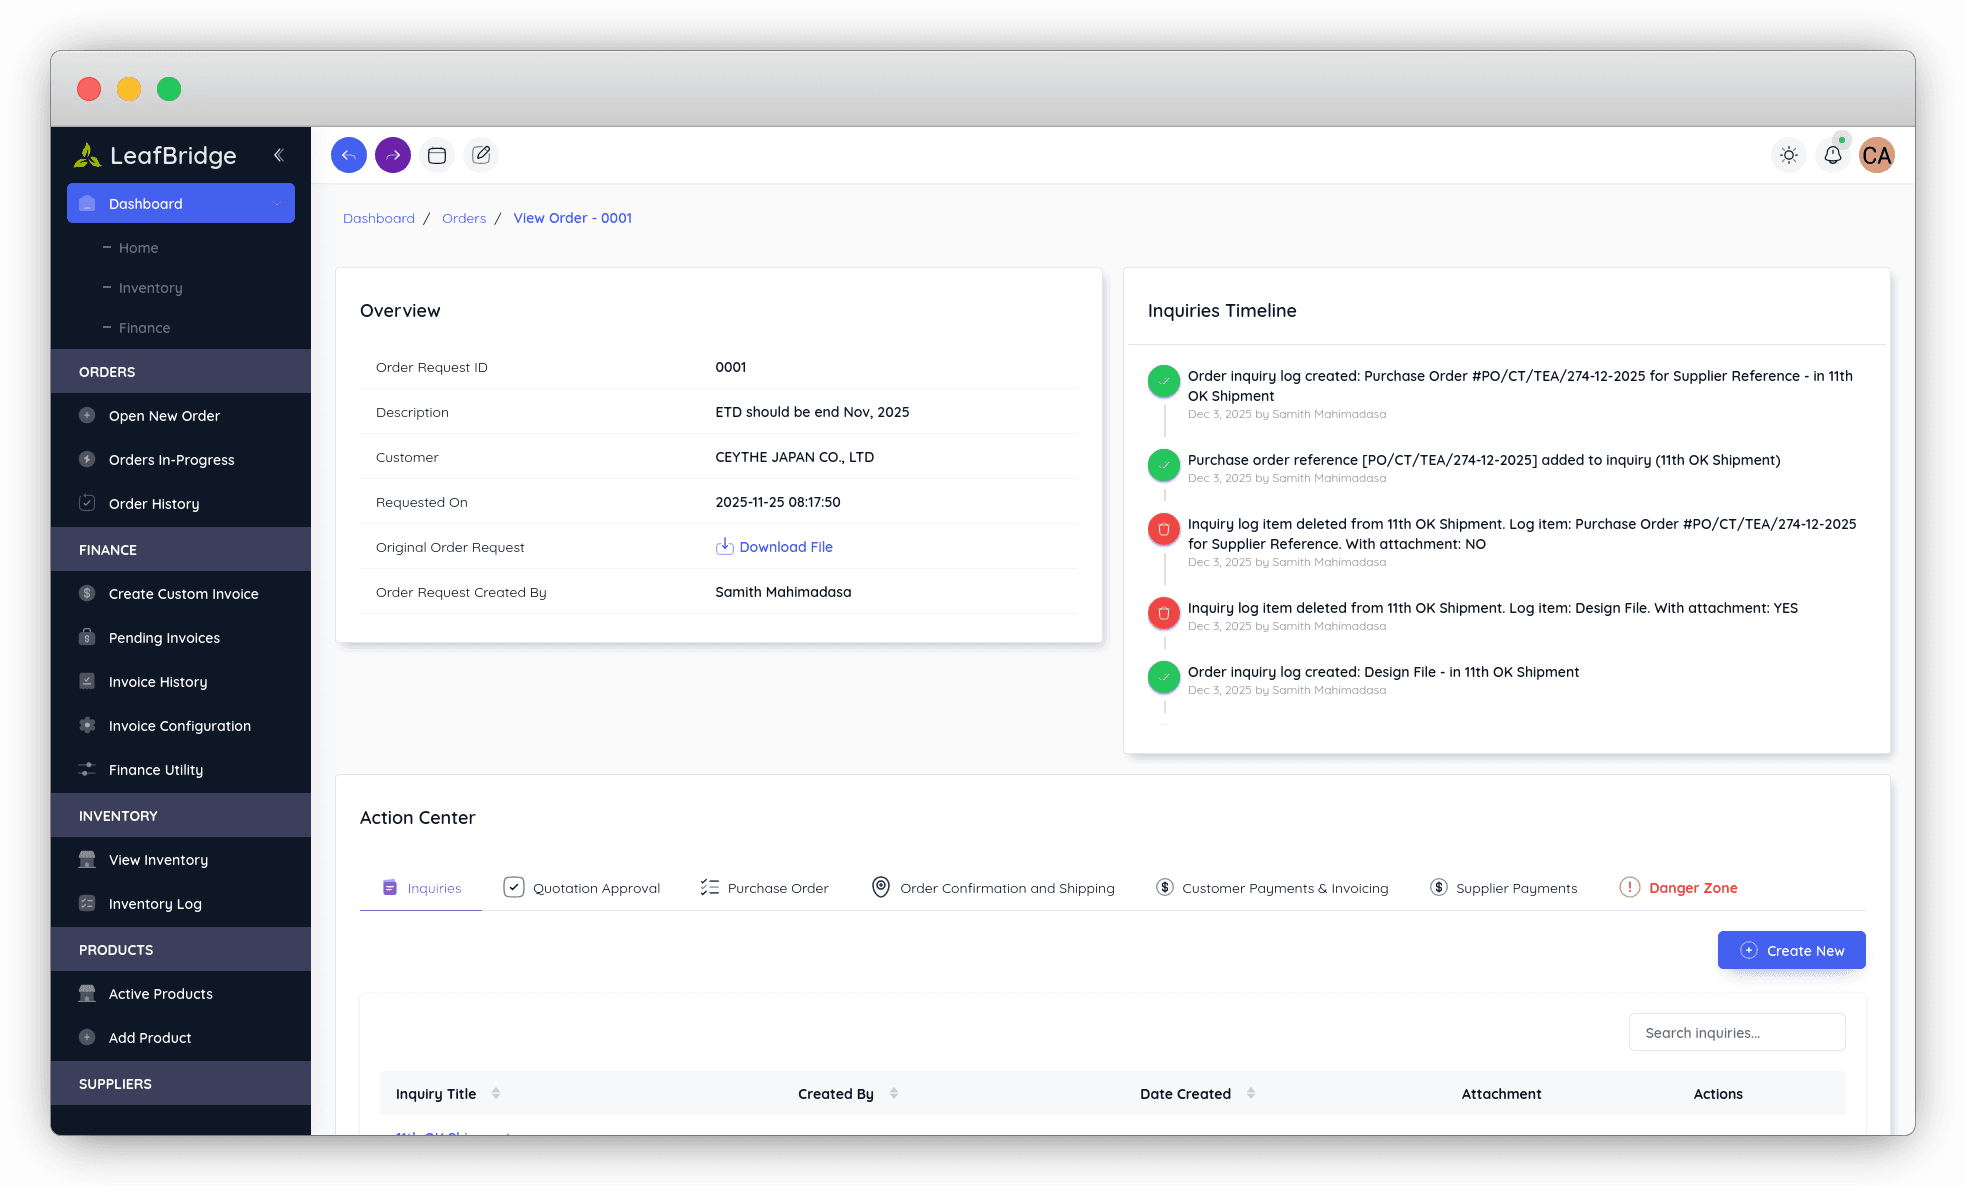Click the Create Custom Invoice dollar icon

[87, 593]
